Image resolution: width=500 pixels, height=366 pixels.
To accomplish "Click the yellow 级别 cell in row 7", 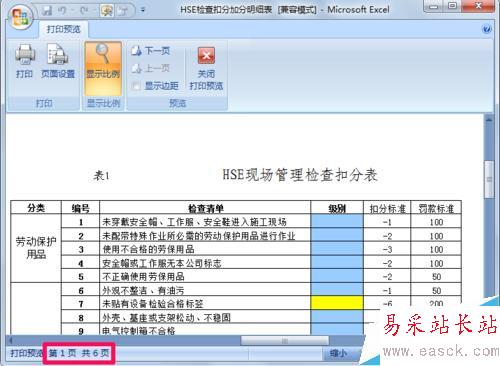I will pyautogui.click(x=337, y=303).
